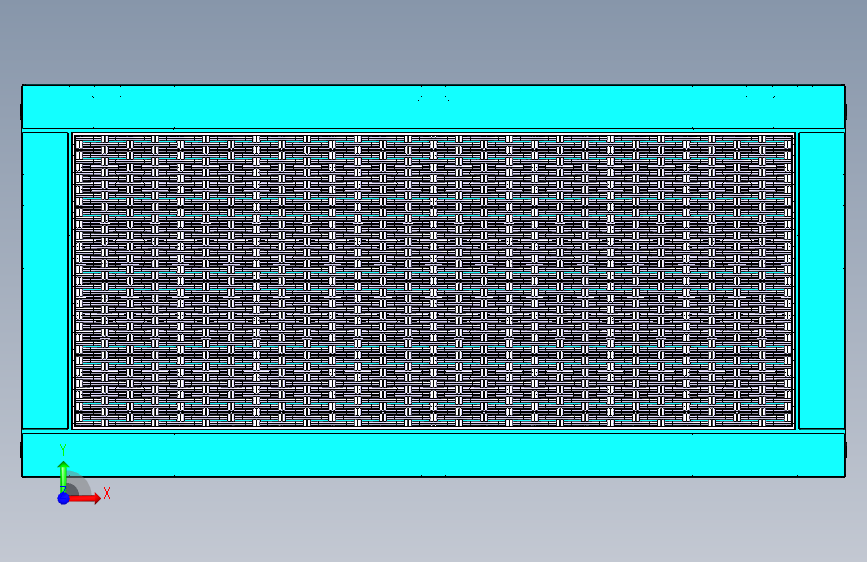Click the green Y axis arrow of the triad
Viewport: 867px width, 562px height.
coord(63,476)
